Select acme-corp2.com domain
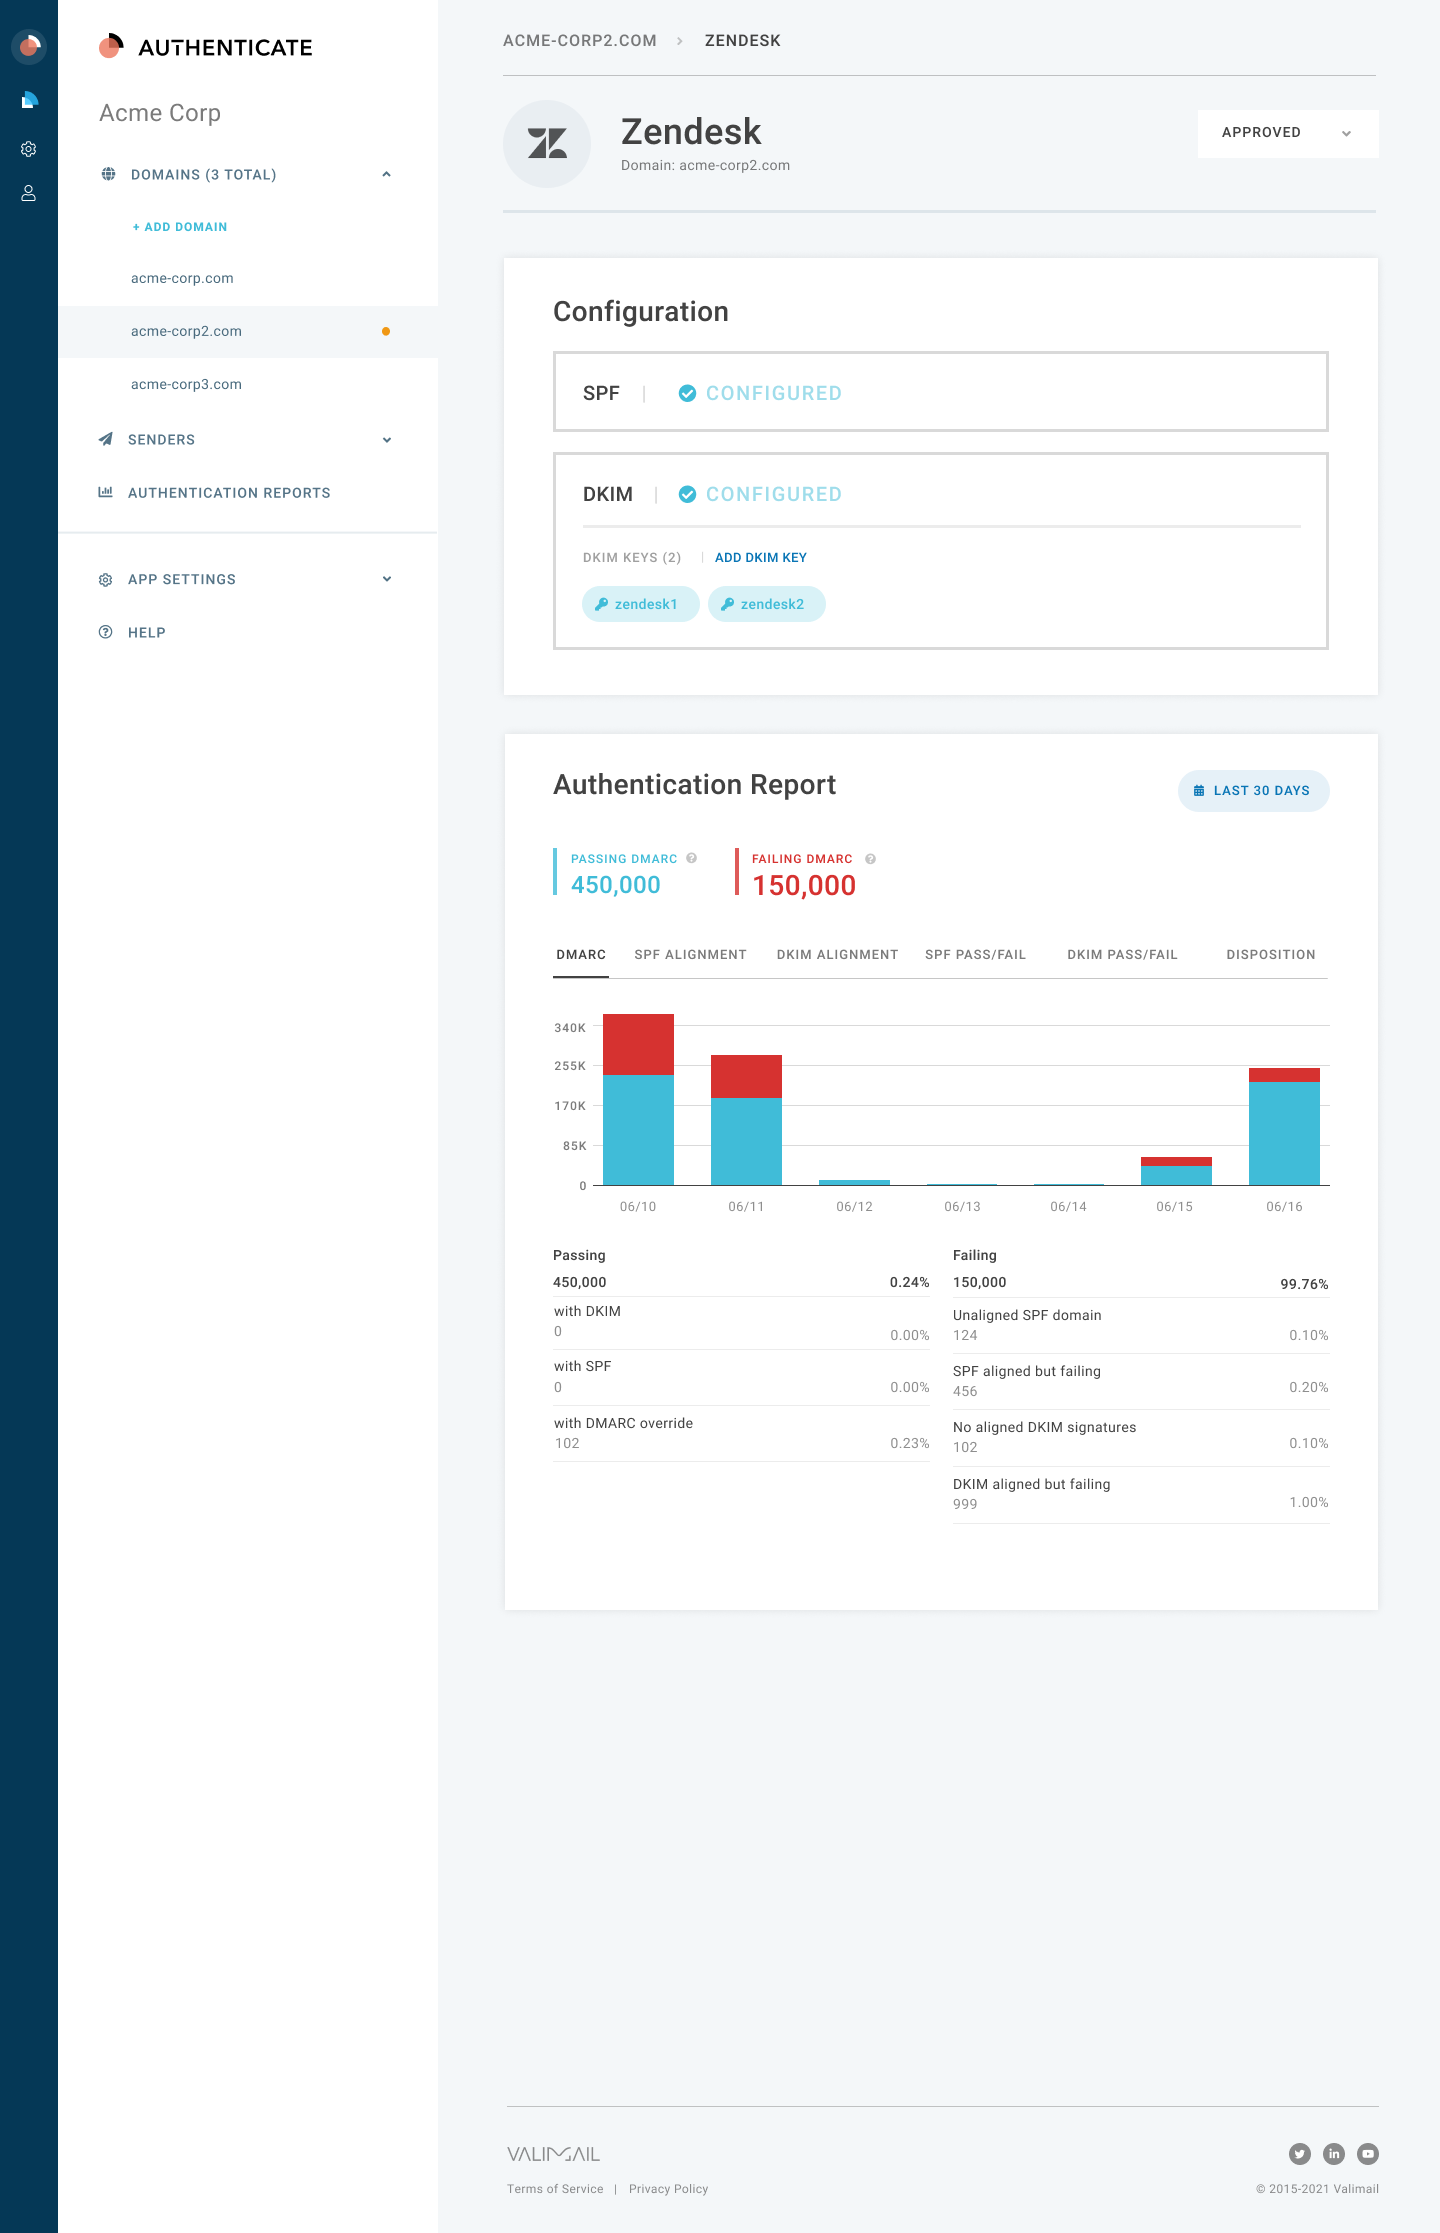1440x2233 pixels. 248,331
